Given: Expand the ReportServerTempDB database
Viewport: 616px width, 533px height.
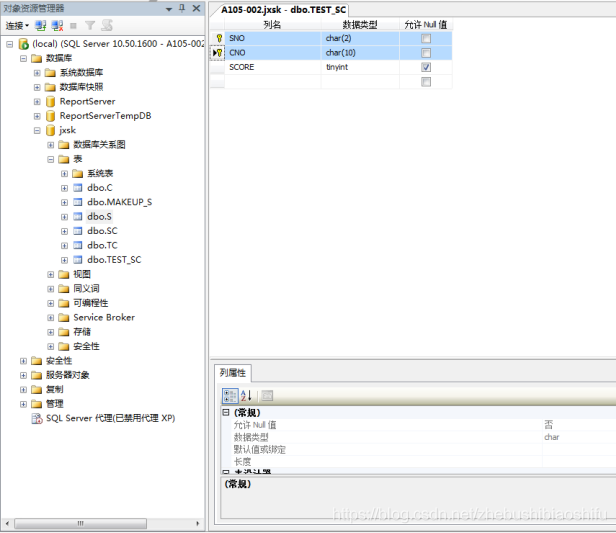Looking at the screenshot, I should [x=37, y=116].
